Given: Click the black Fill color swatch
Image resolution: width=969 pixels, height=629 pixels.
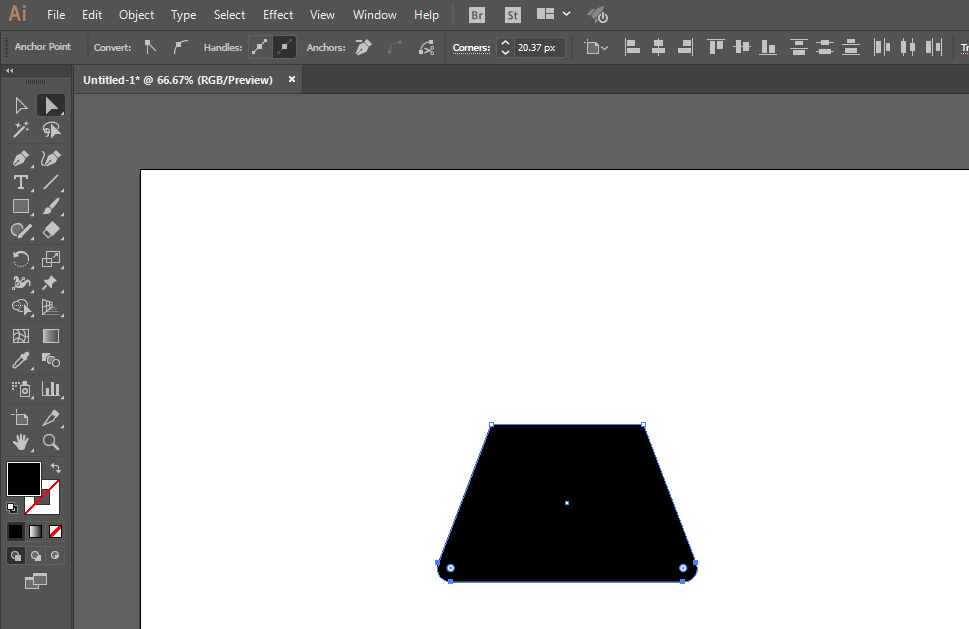Looking at the screenshot, I should (23, 478).
